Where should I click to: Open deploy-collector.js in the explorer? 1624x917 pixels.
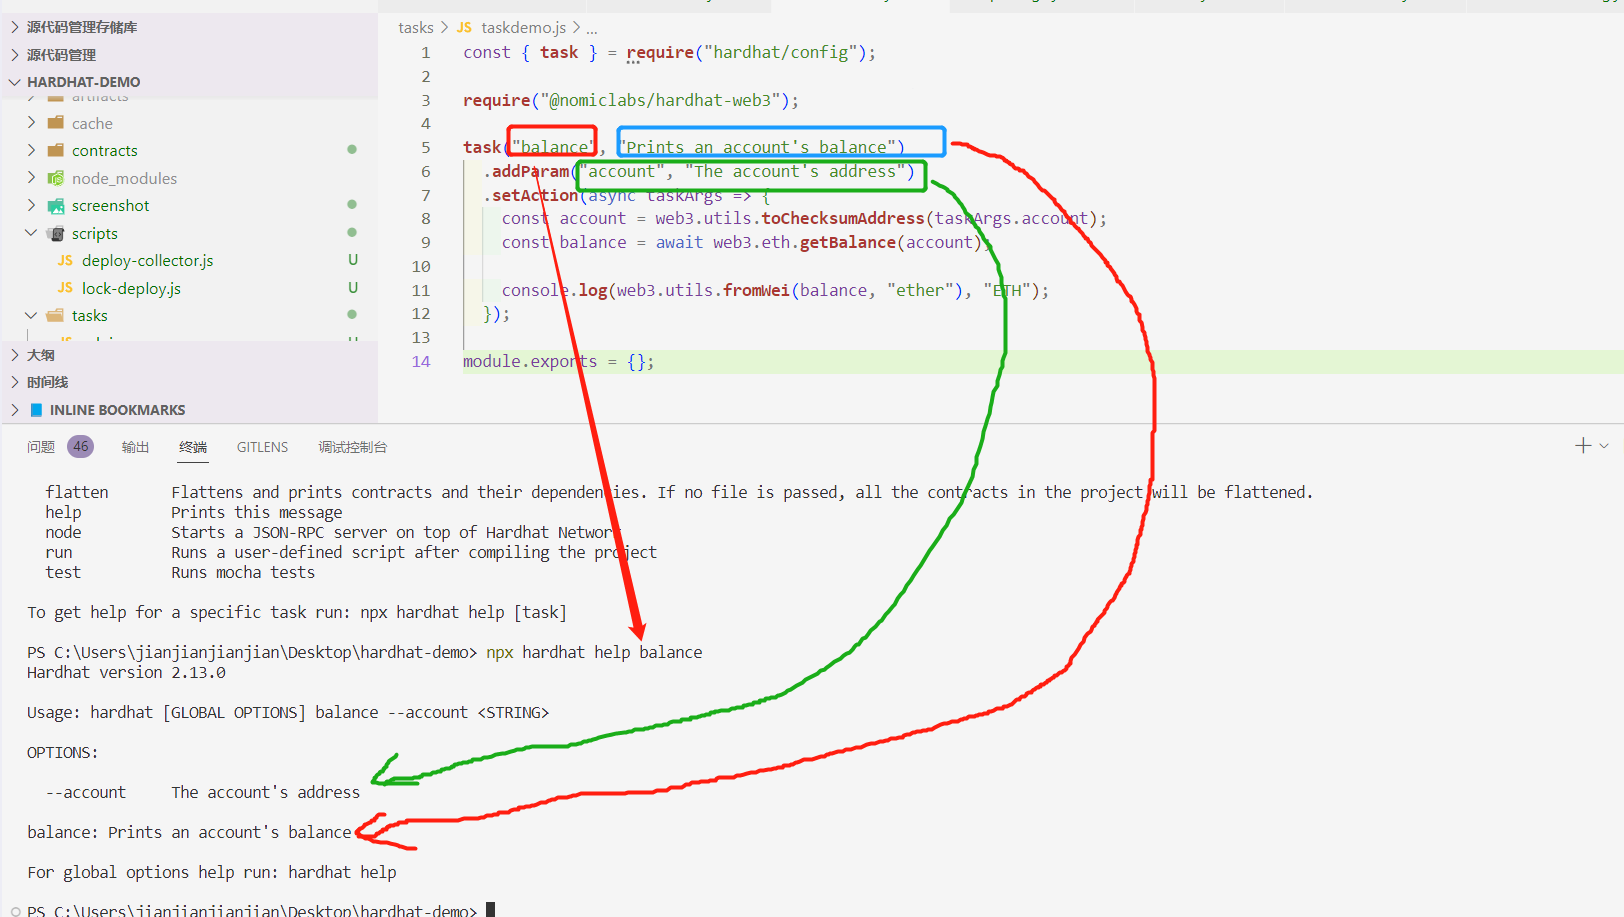point(148,260)
